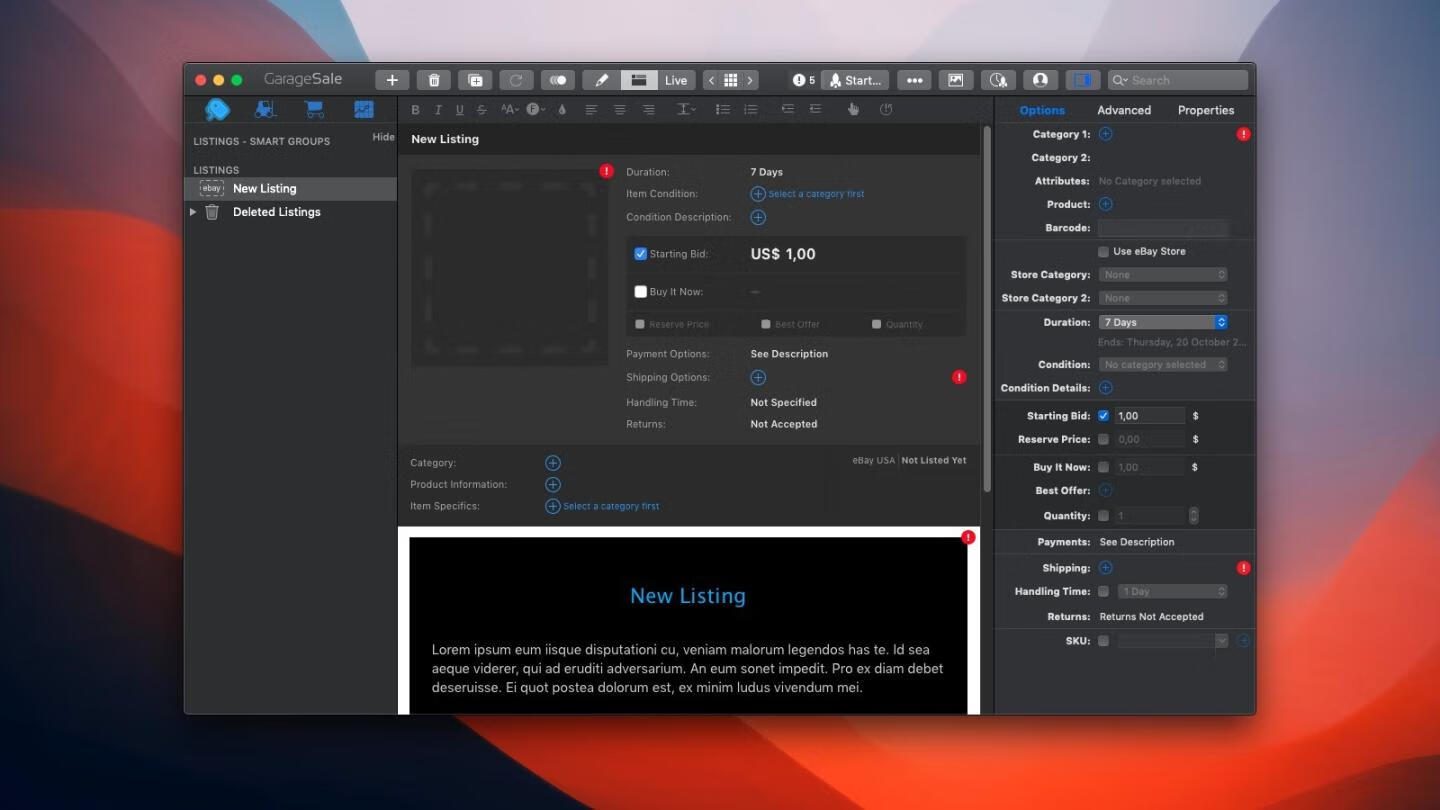Click the bulleted list formatting icon
Image resolution: width=1440 pixels, height=810 pixels.
[722, 110]
